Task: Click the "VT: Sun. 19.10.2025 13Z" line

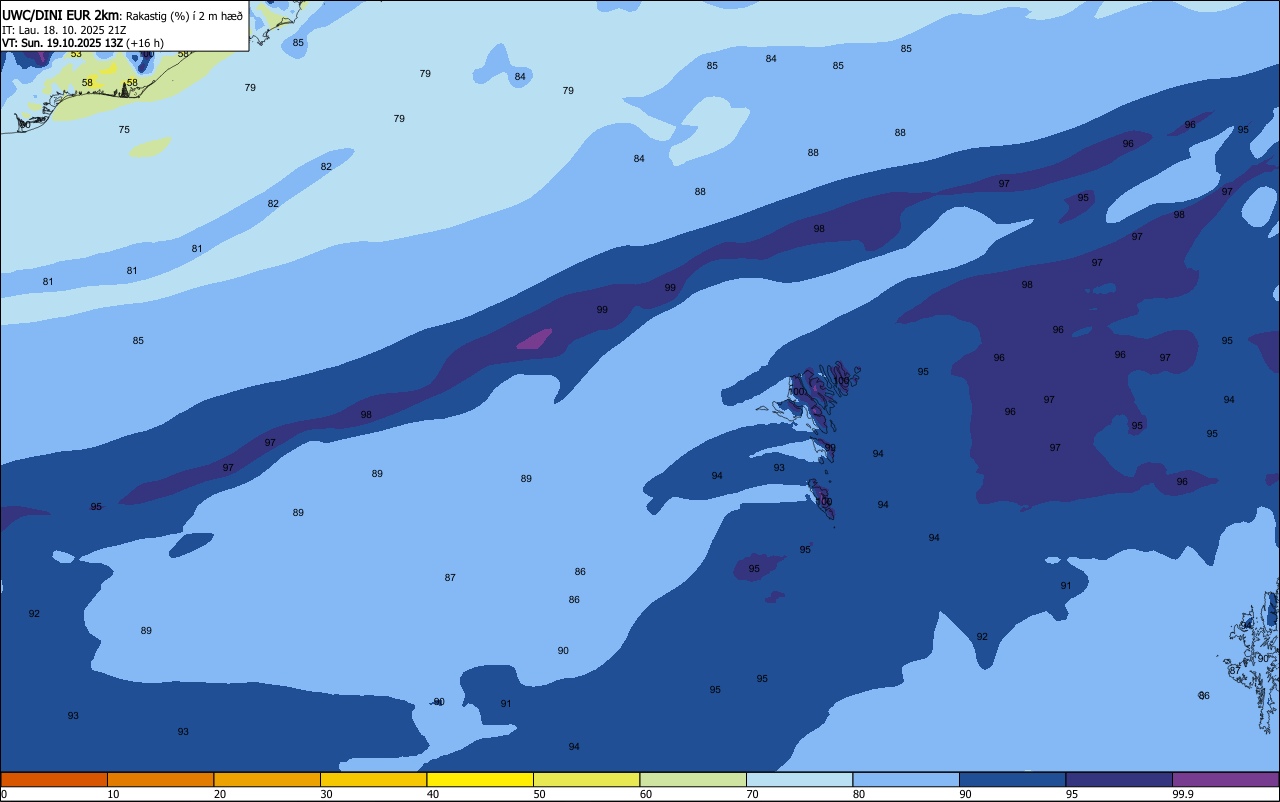Action: 62,43
